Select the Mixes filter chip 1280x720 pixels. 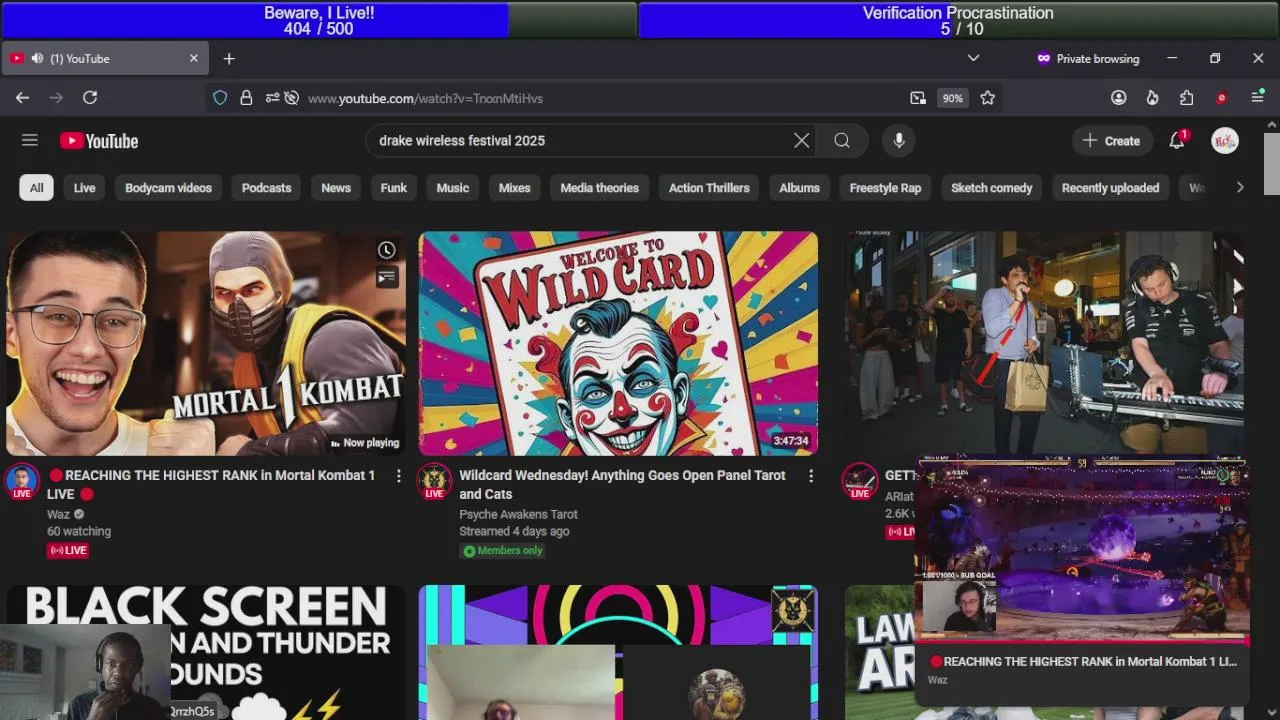[x=514, y=188]
